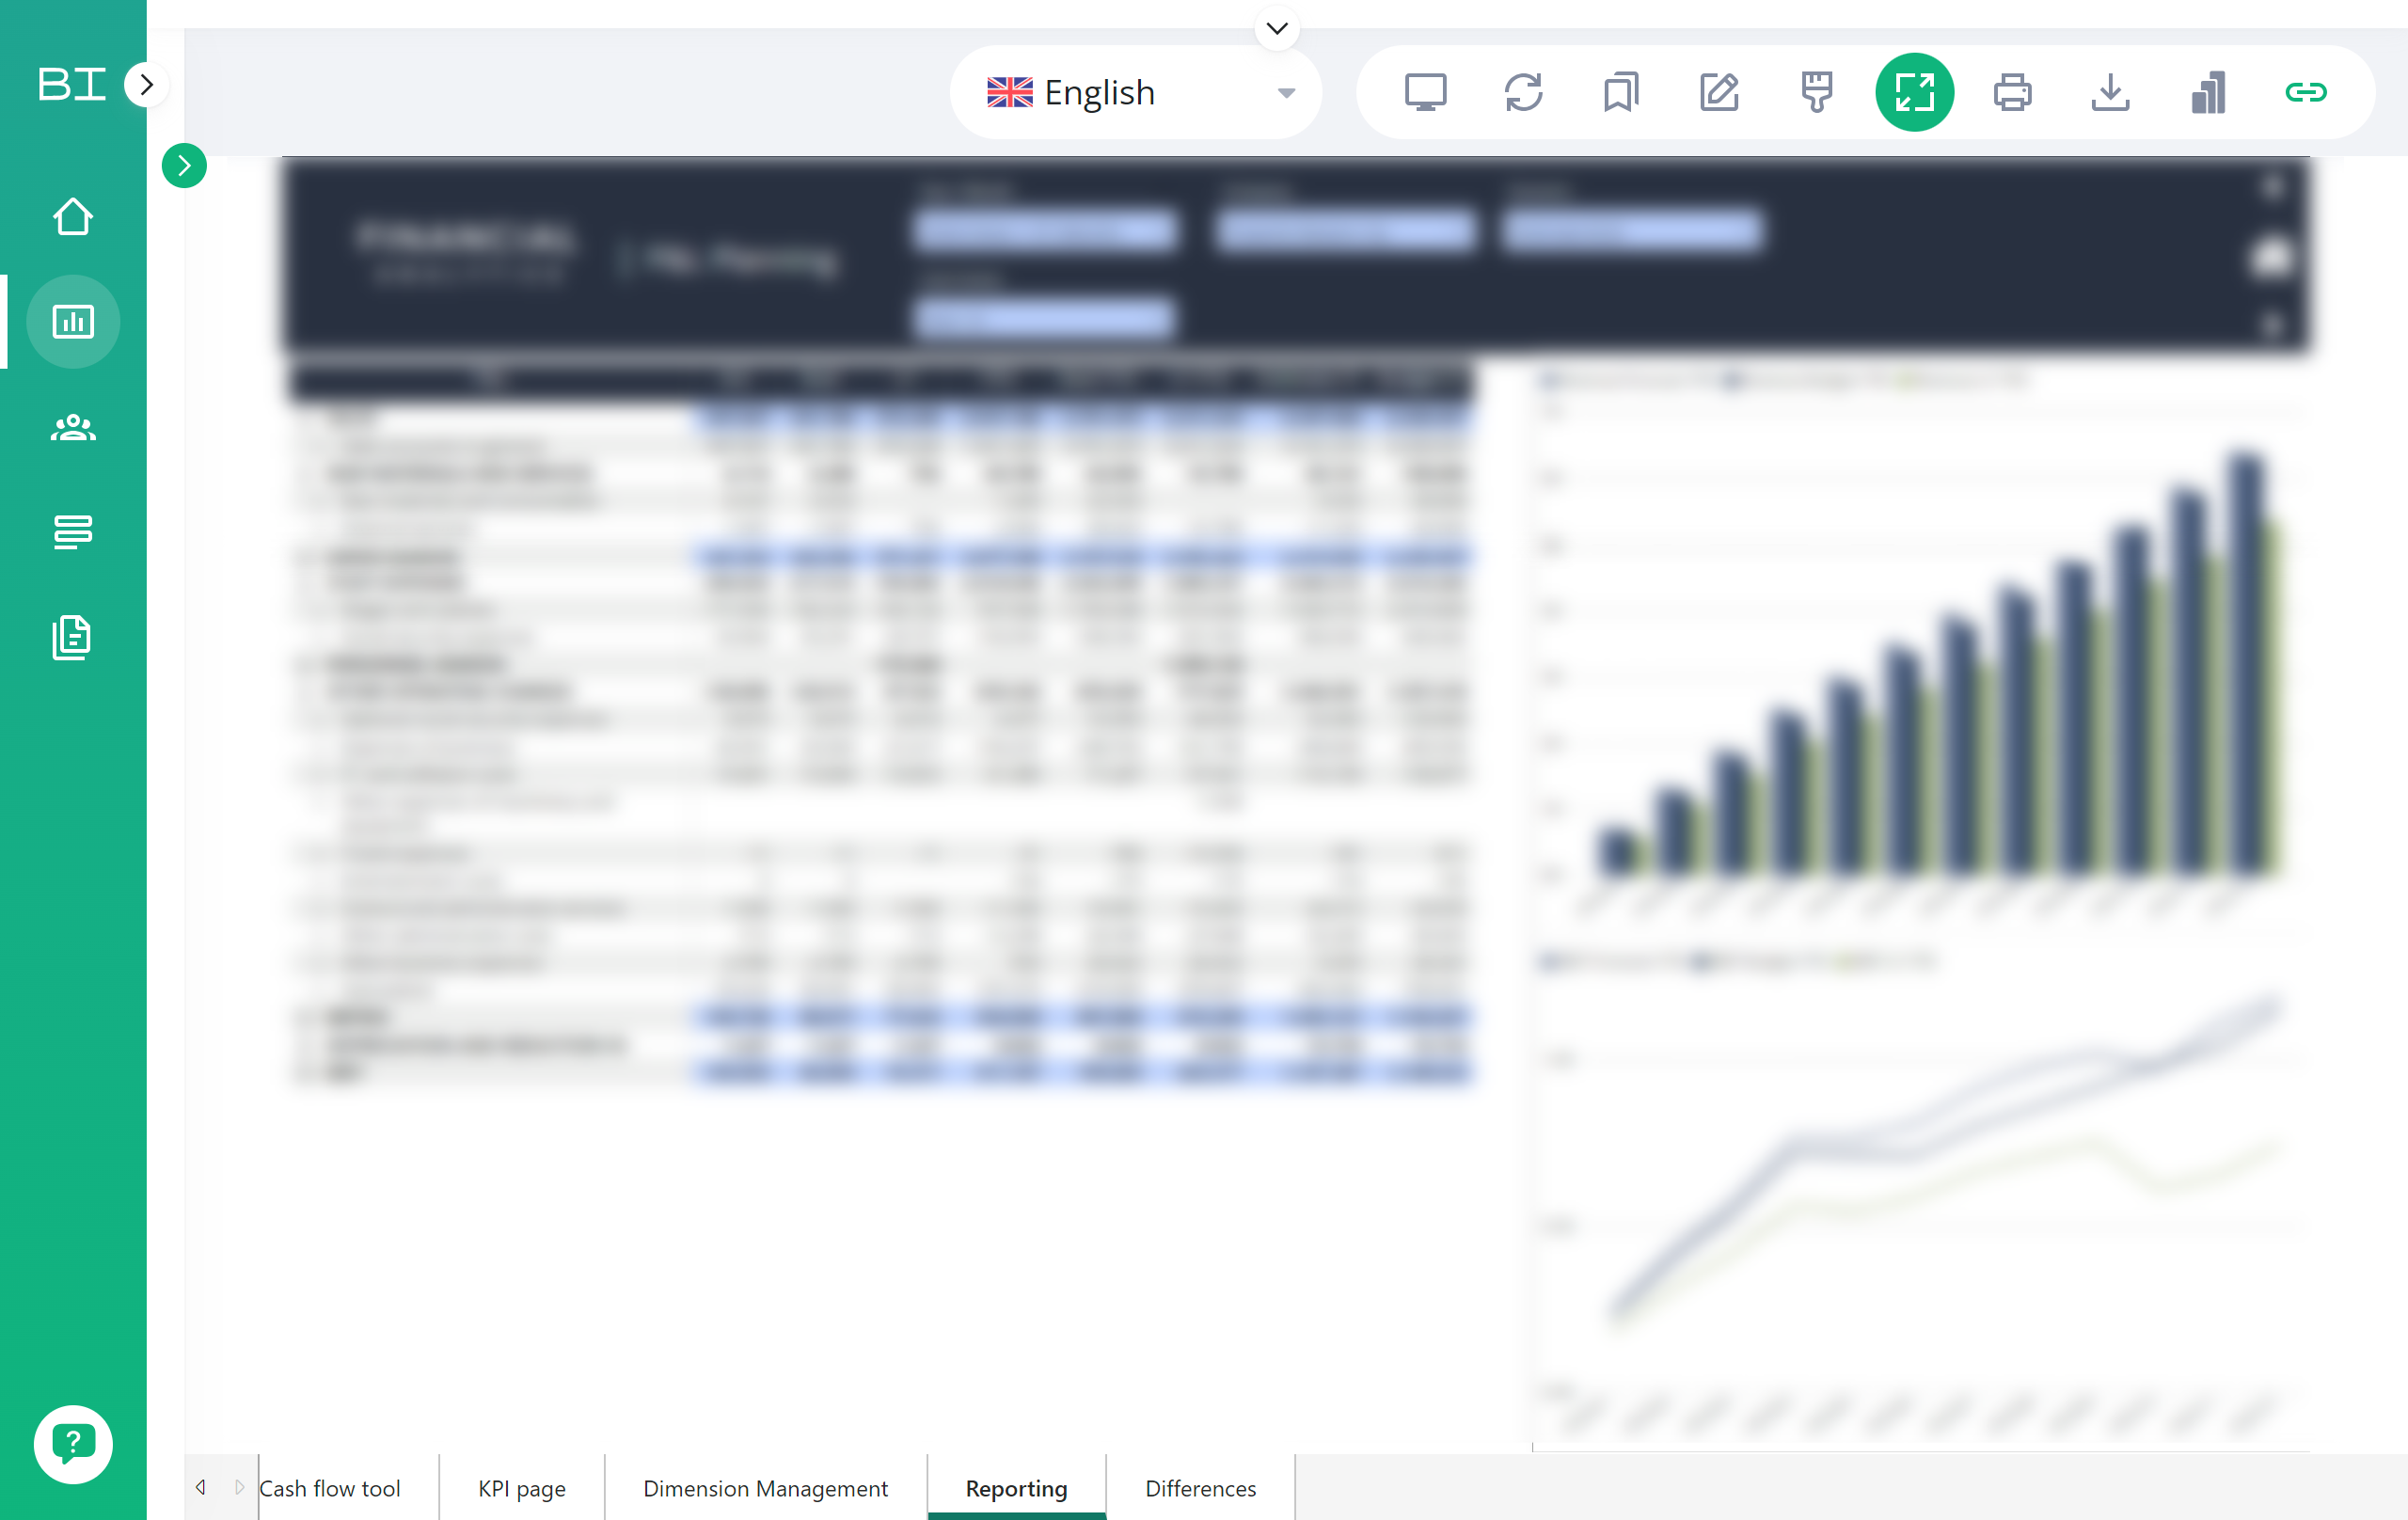Open the users group icon
Viewport: 2408px width, 1520px height.
73,428
